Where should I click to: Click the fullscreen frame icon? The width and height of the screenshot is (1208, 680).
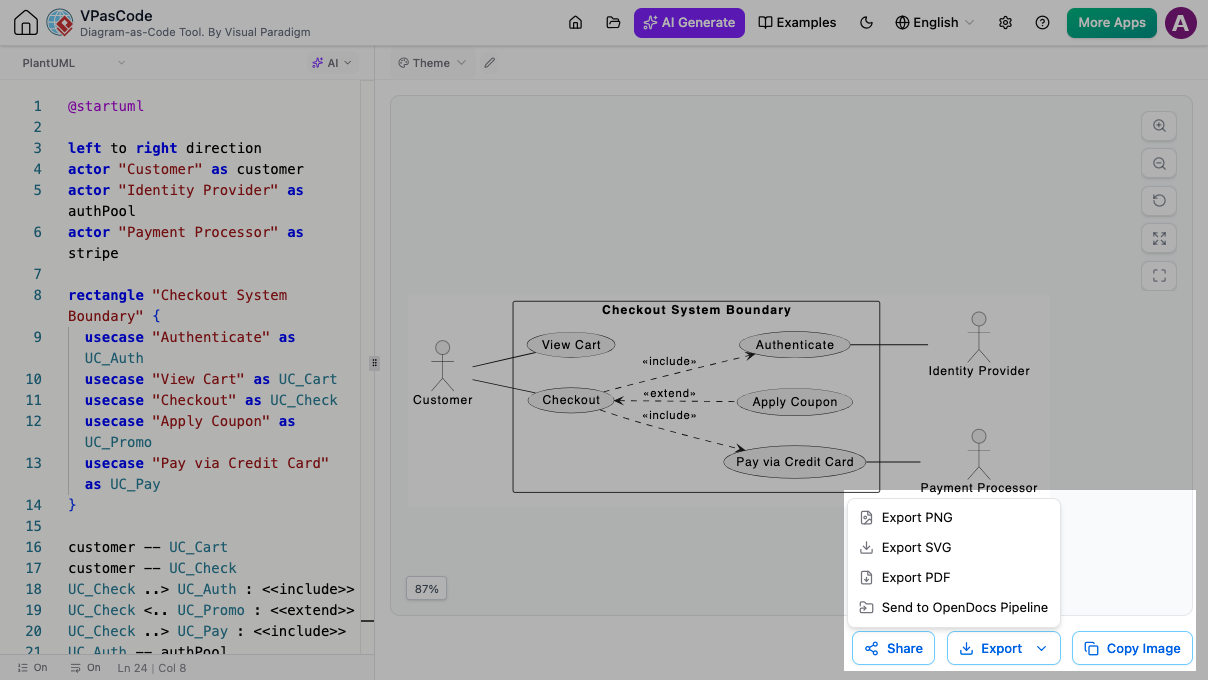coord(1159,275)
